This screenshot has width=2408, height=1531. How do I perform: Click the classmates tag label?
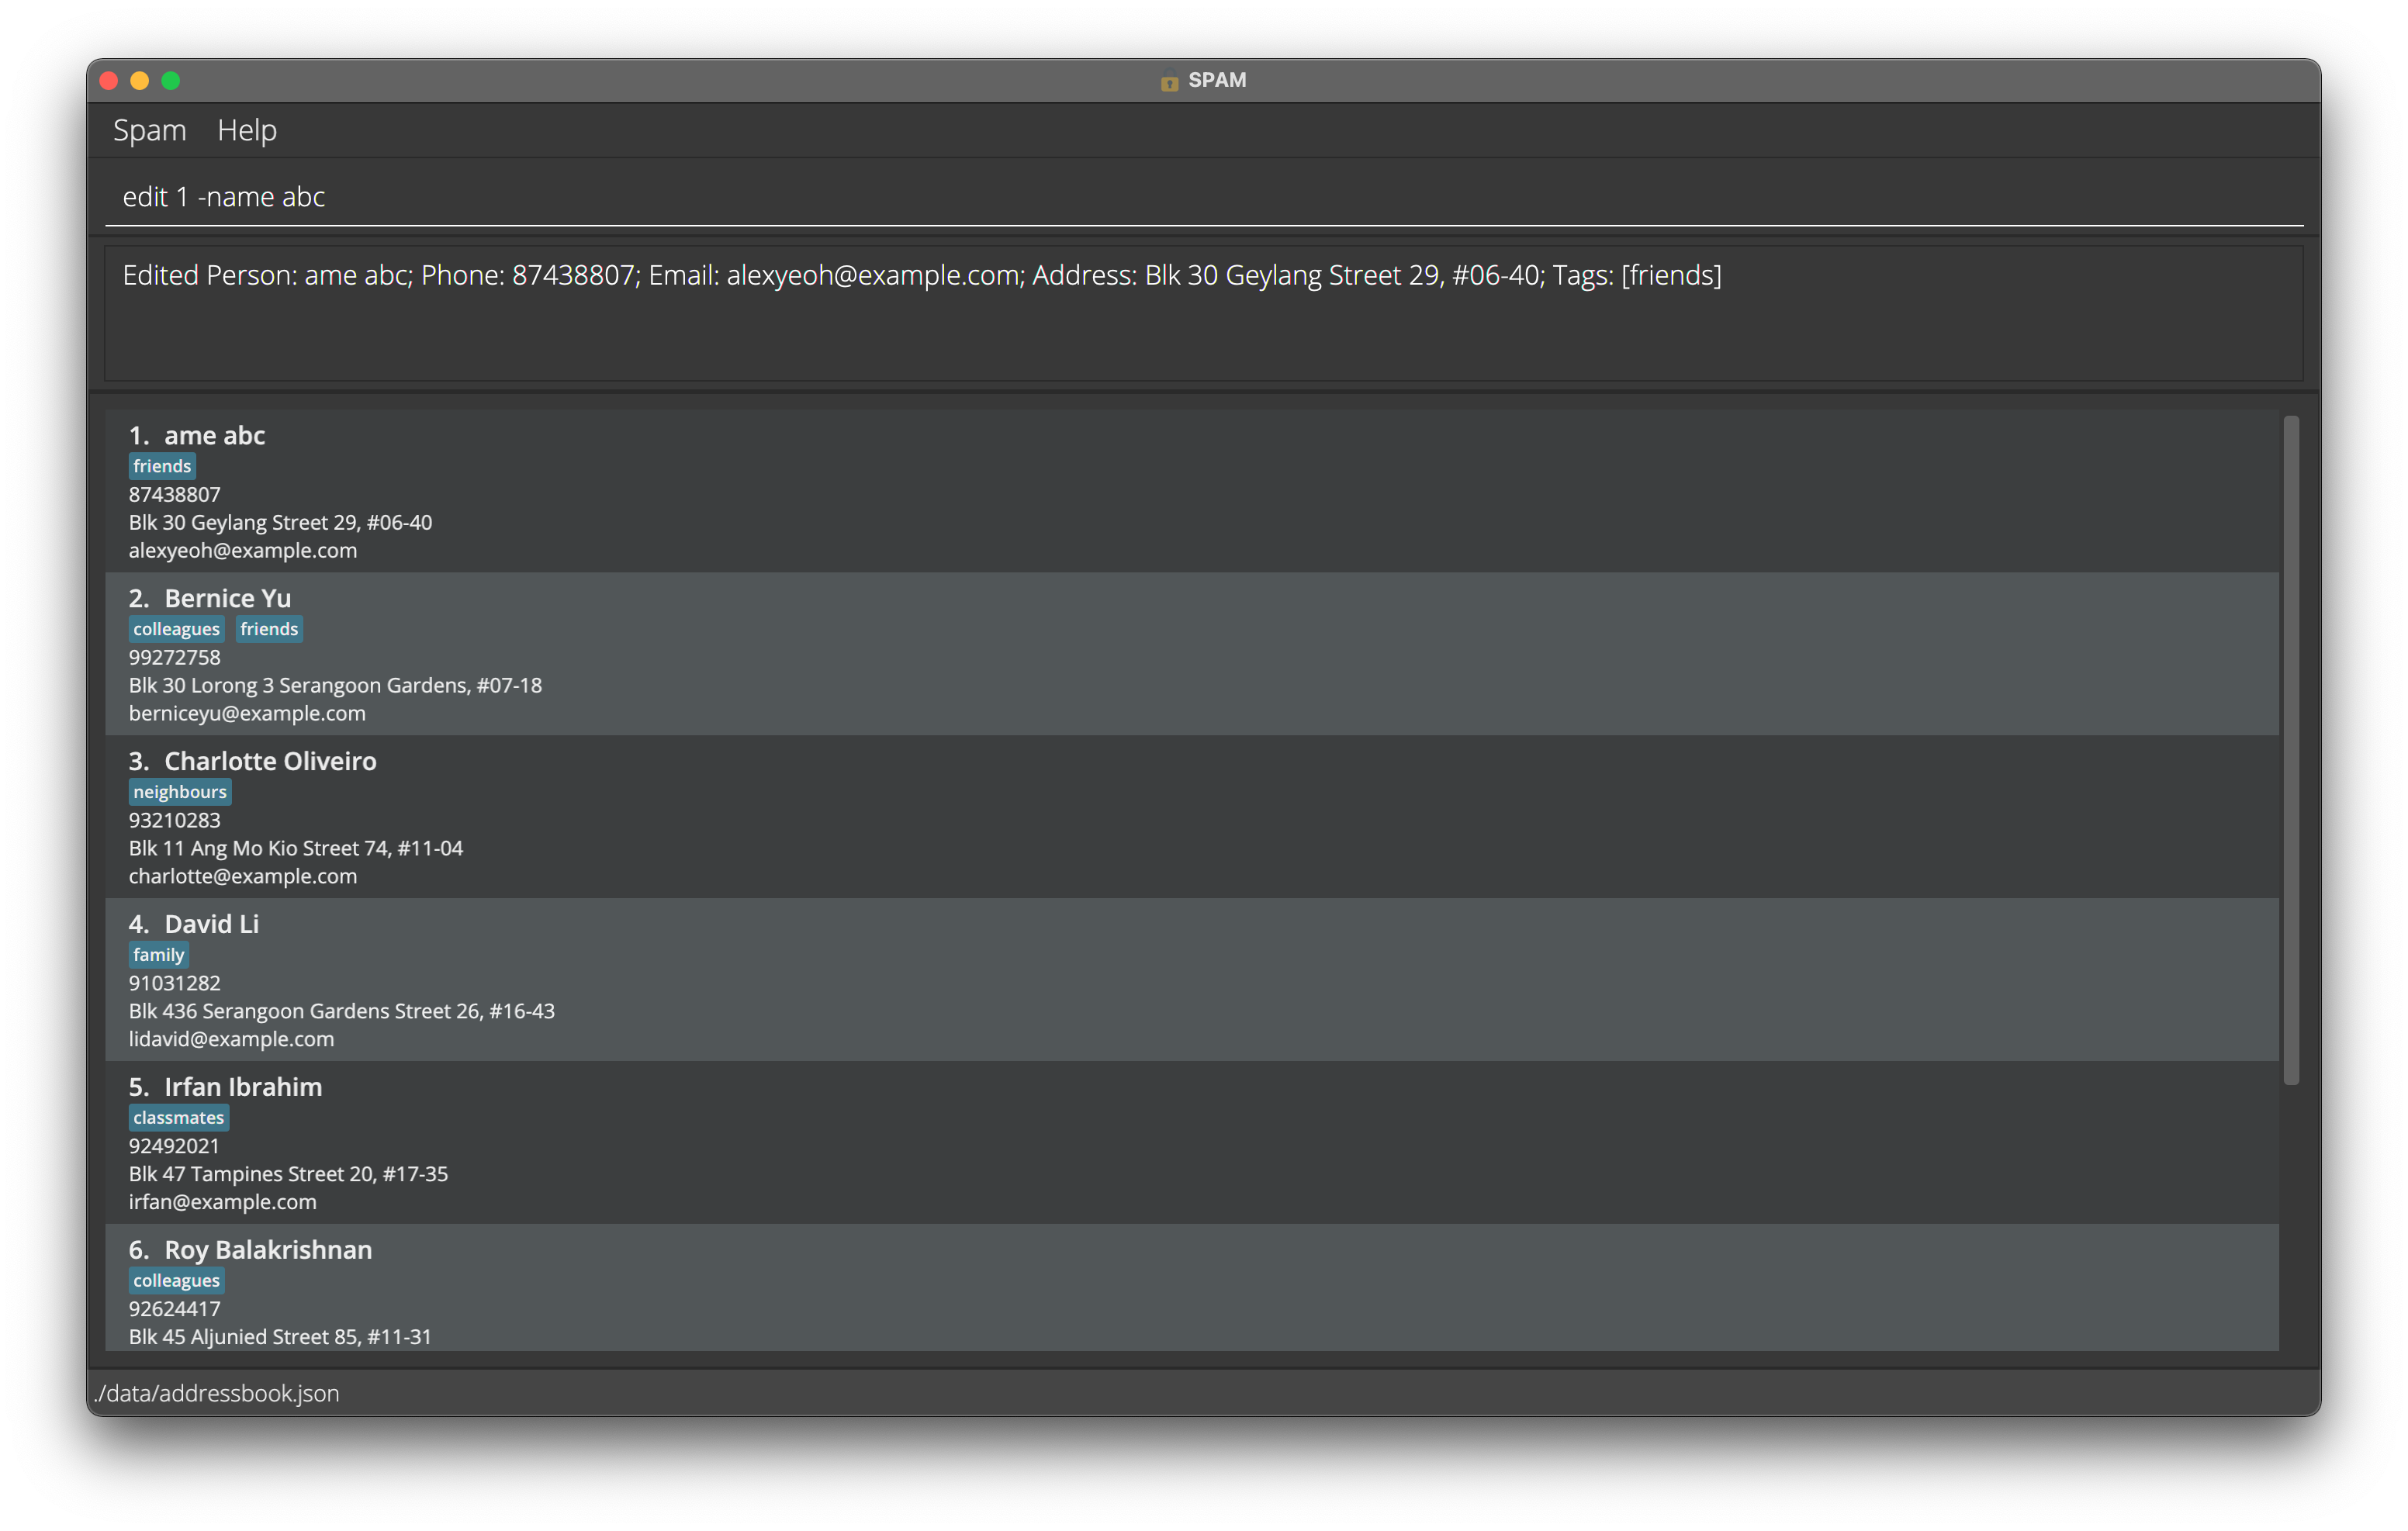[178, 1118]
